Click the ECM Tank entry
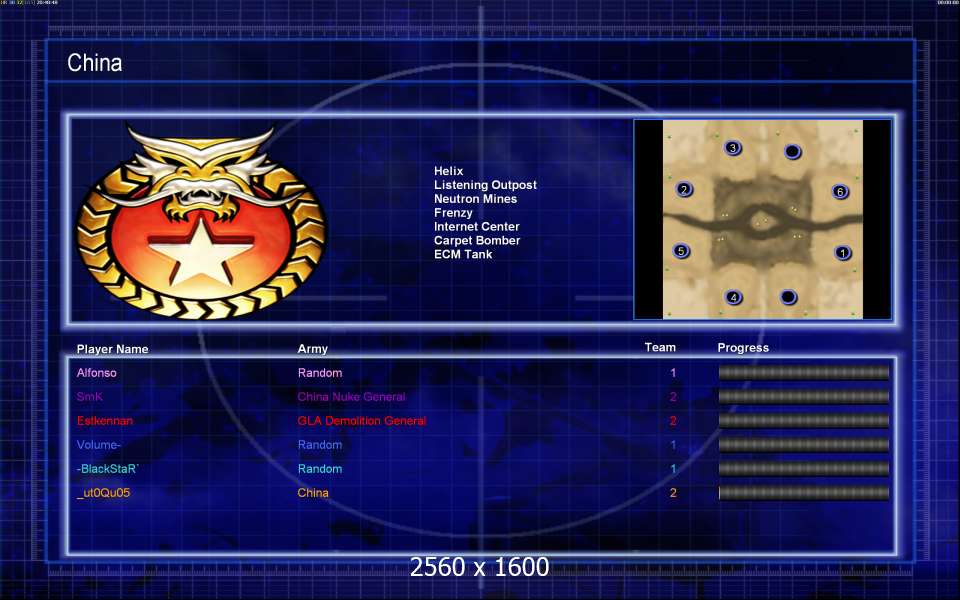960x600 pixels. 463,254
